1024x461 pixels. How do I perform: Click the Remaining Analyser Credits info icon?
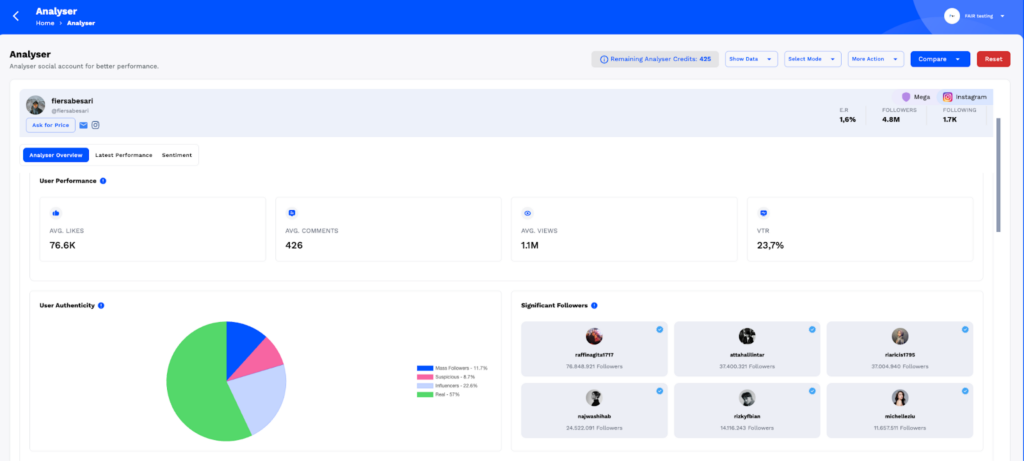(604, 59)
